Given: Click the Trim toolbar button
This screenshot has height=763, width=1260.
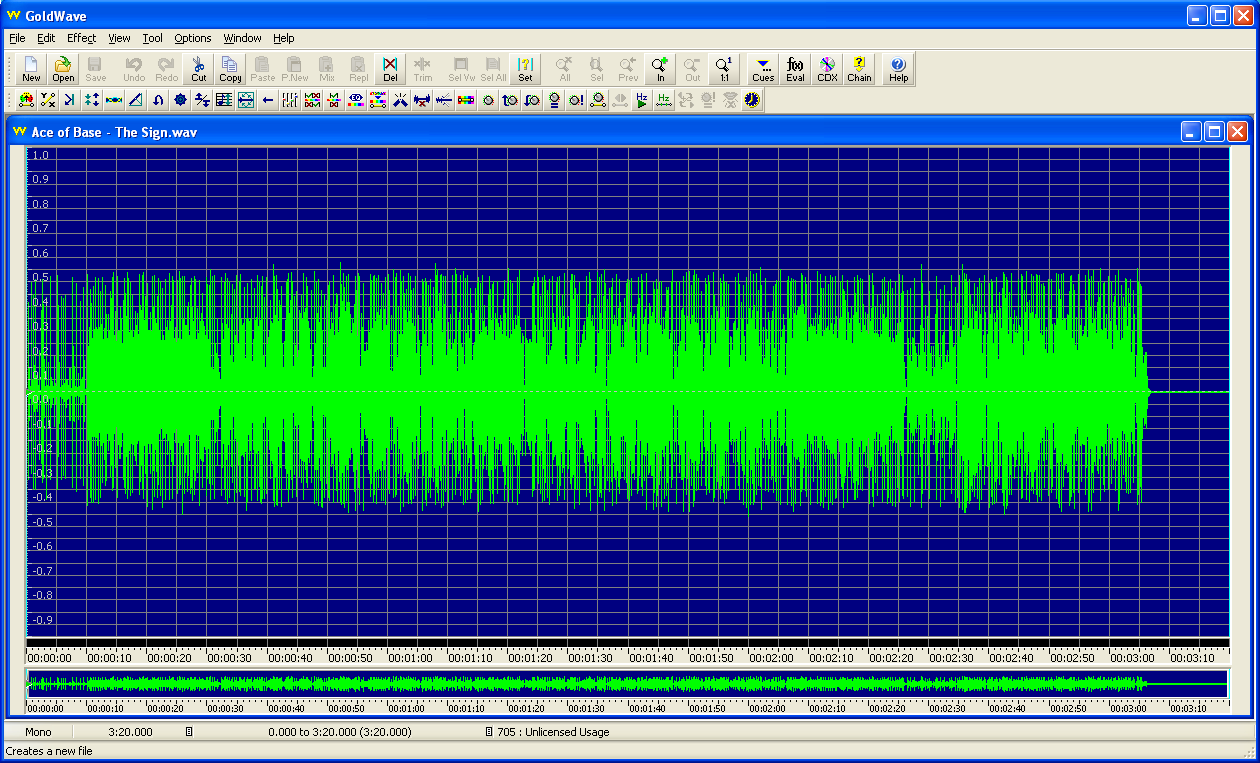Looking at the screenshot, I should point(423,69).
